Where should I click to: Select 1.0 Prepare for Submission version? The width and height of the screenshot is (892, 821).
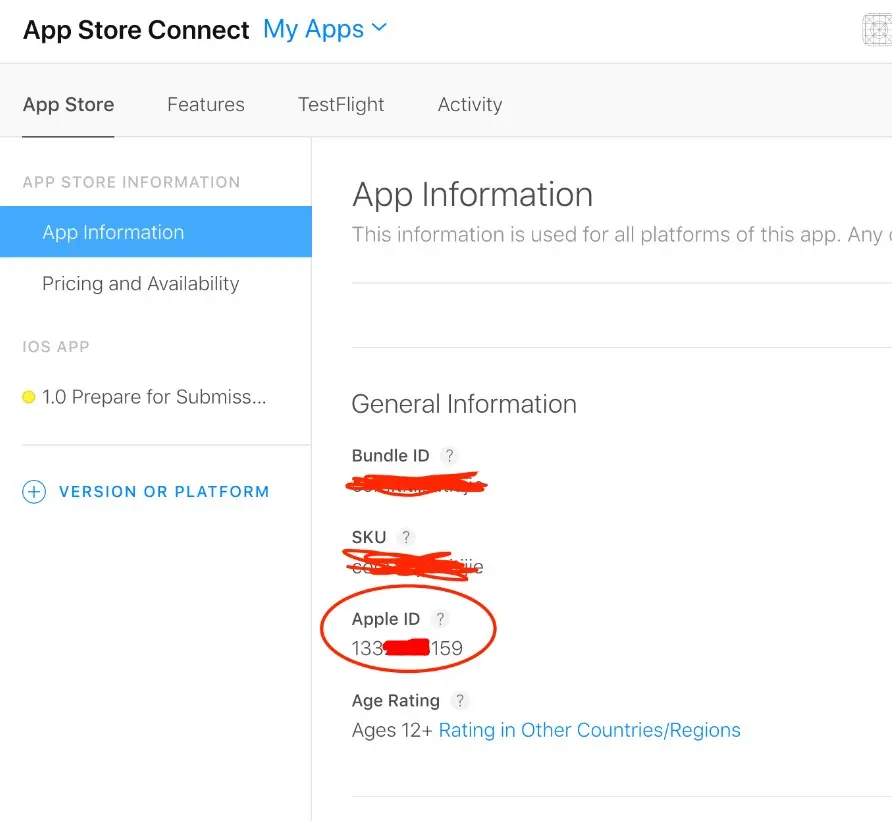[x=154, y=397]
